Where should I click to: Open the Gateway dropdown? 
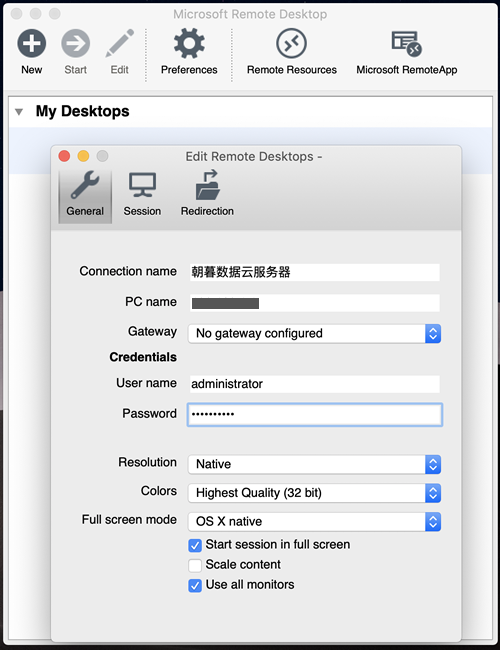point(314,334)
